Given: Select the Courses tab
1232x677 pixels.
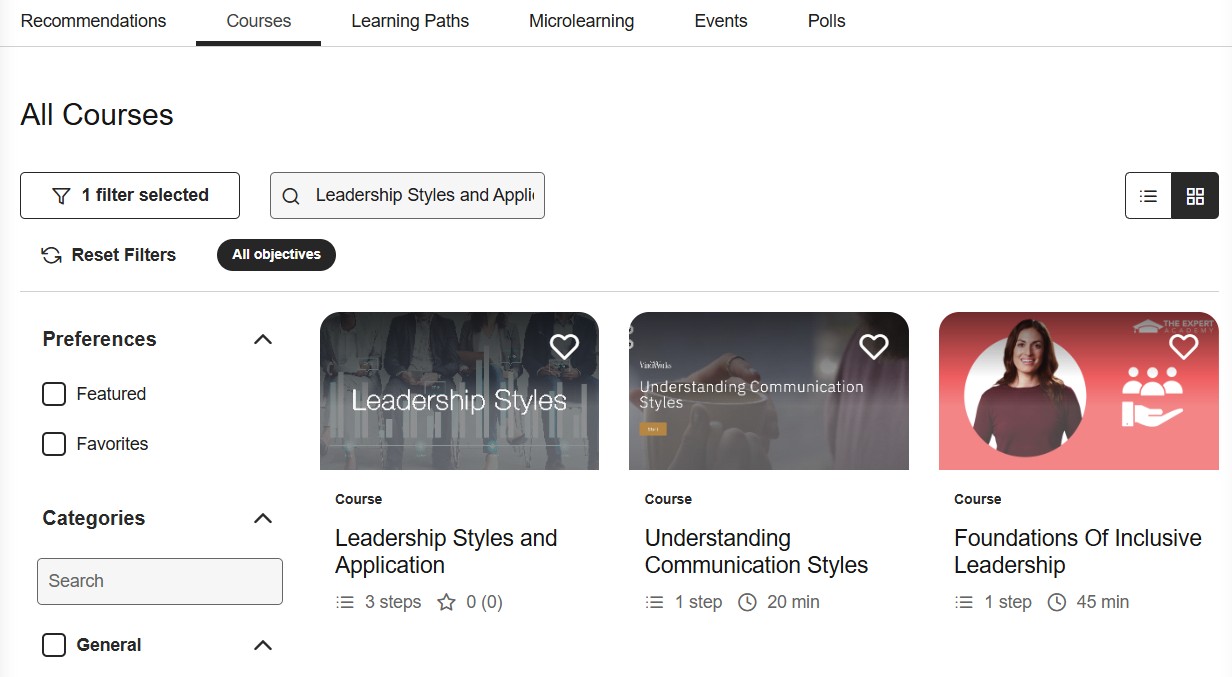Looking at the screenshot, I should click(259, 21).
